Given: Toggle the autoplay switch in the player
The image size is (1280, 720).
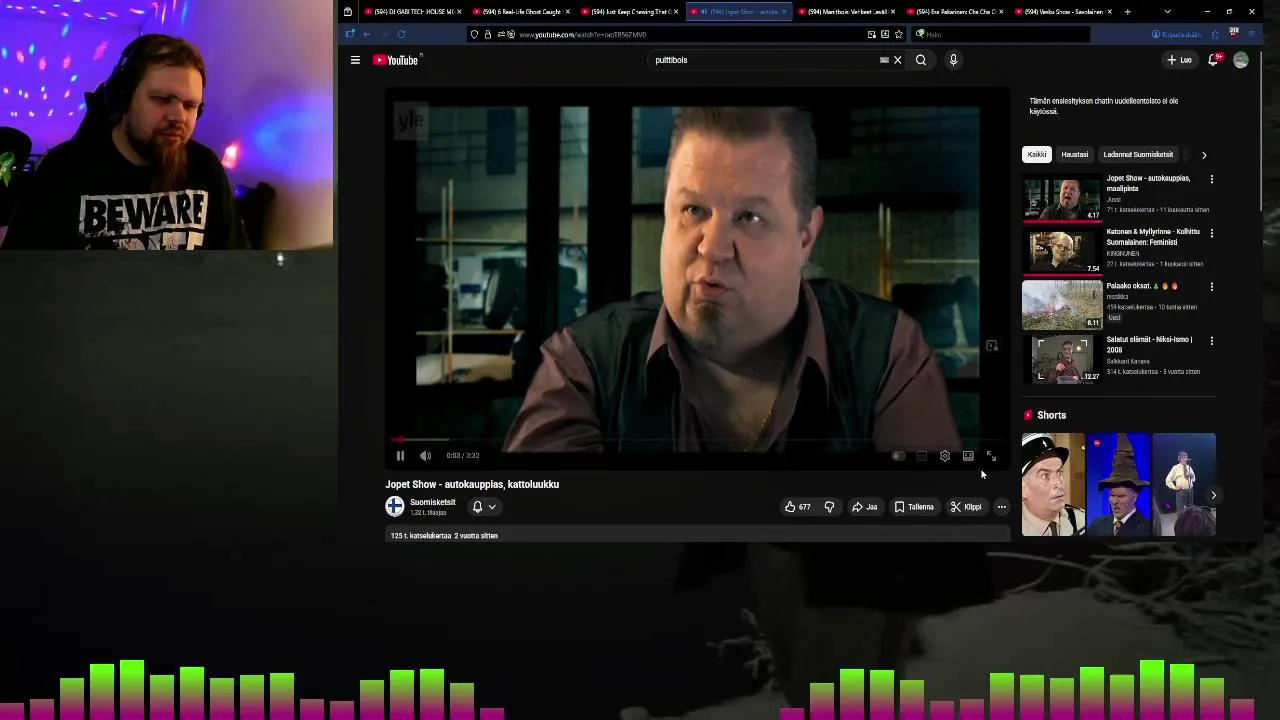Looking at the screenshot, I should (898, 456).
